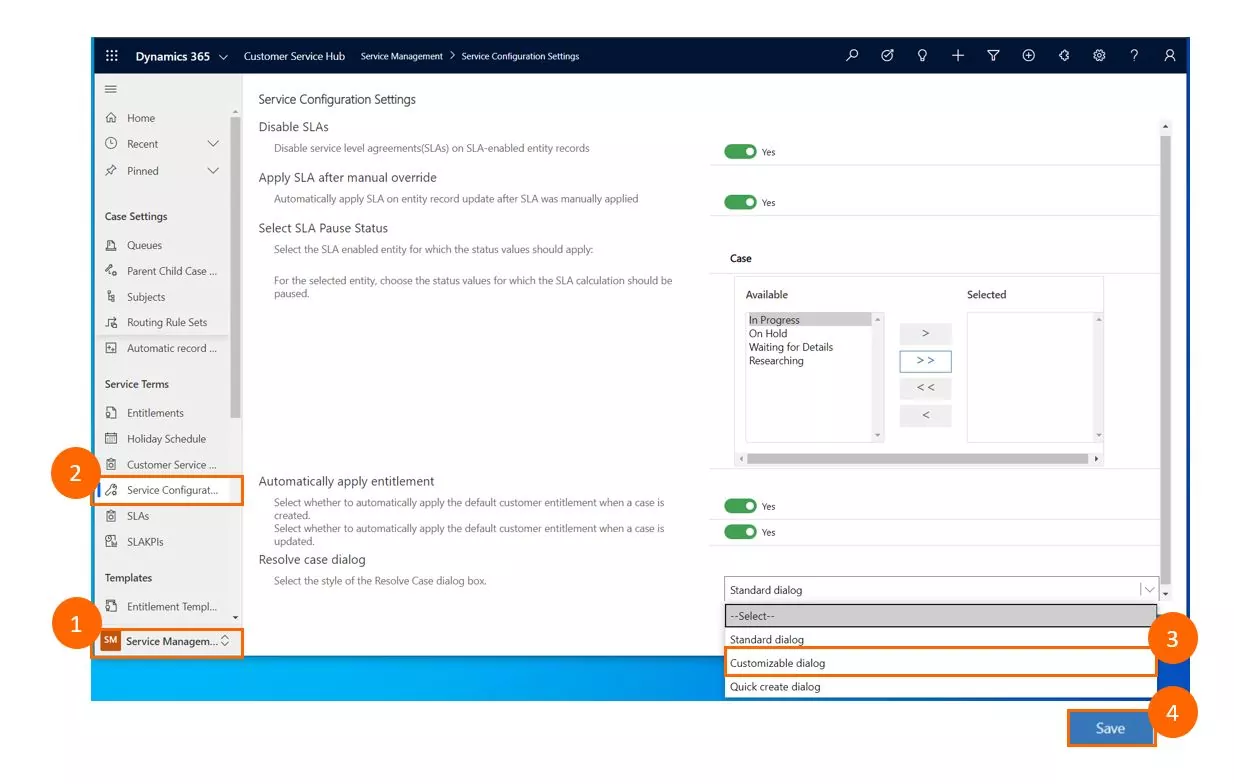Screen dimensions: 1234x784
Task: Open the user account profile icon
Action: (1169, 56)
